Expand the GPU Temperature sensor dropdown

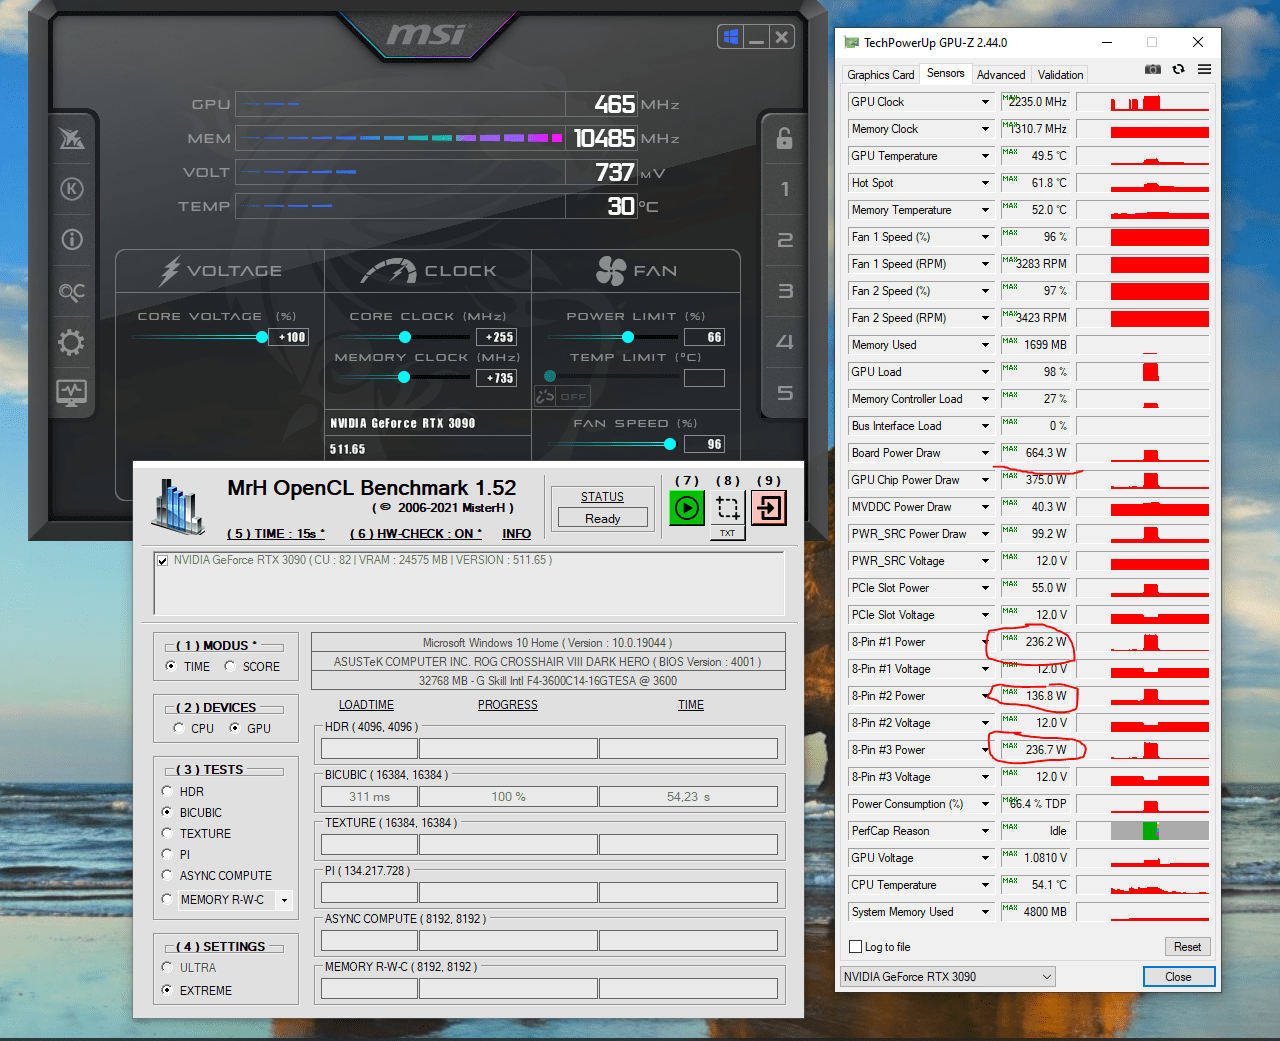tap(985, 156)
